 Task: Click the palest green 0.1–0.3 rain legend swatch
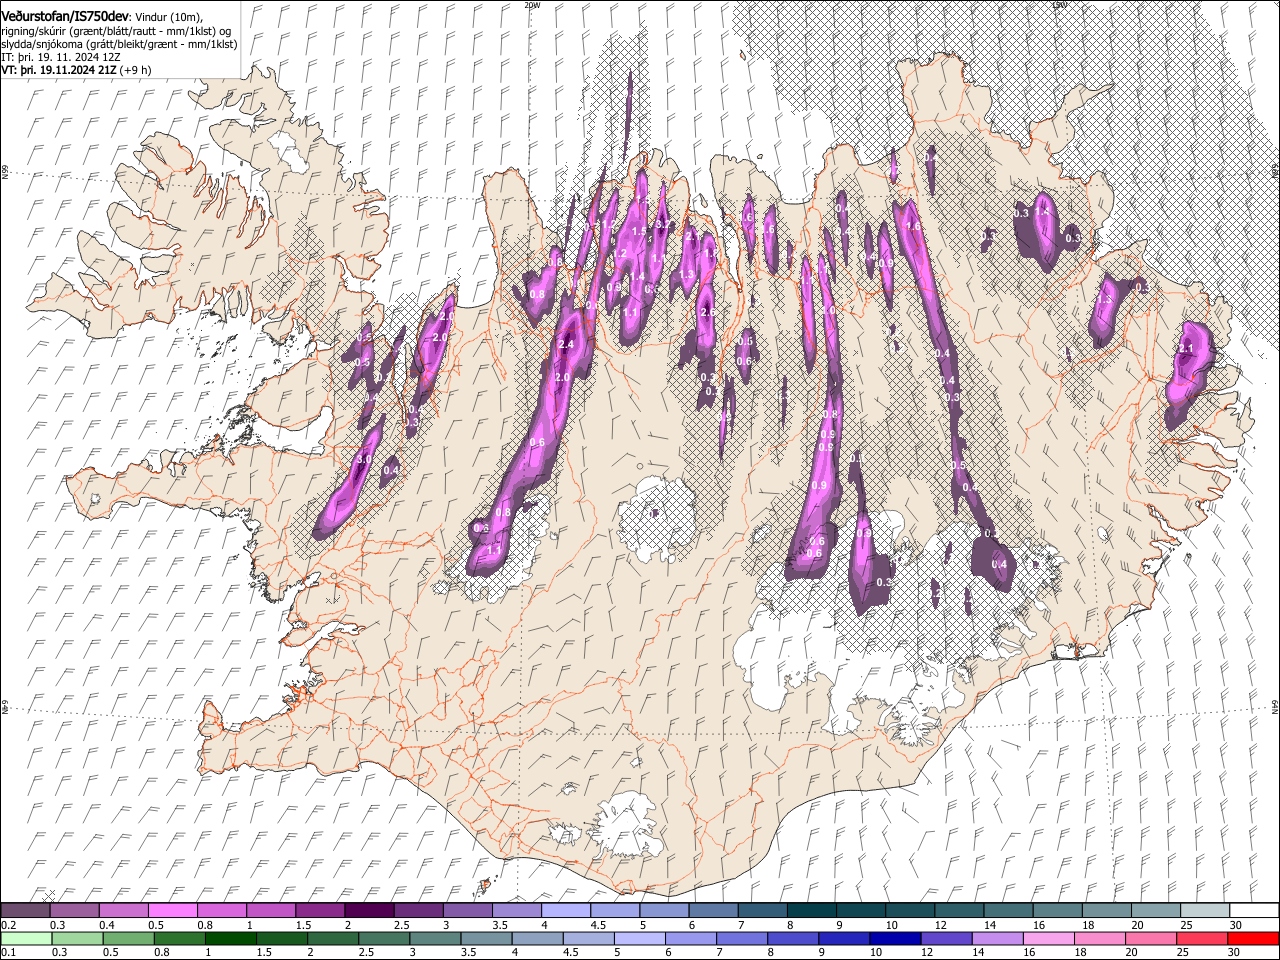click(x=26, y=938)
